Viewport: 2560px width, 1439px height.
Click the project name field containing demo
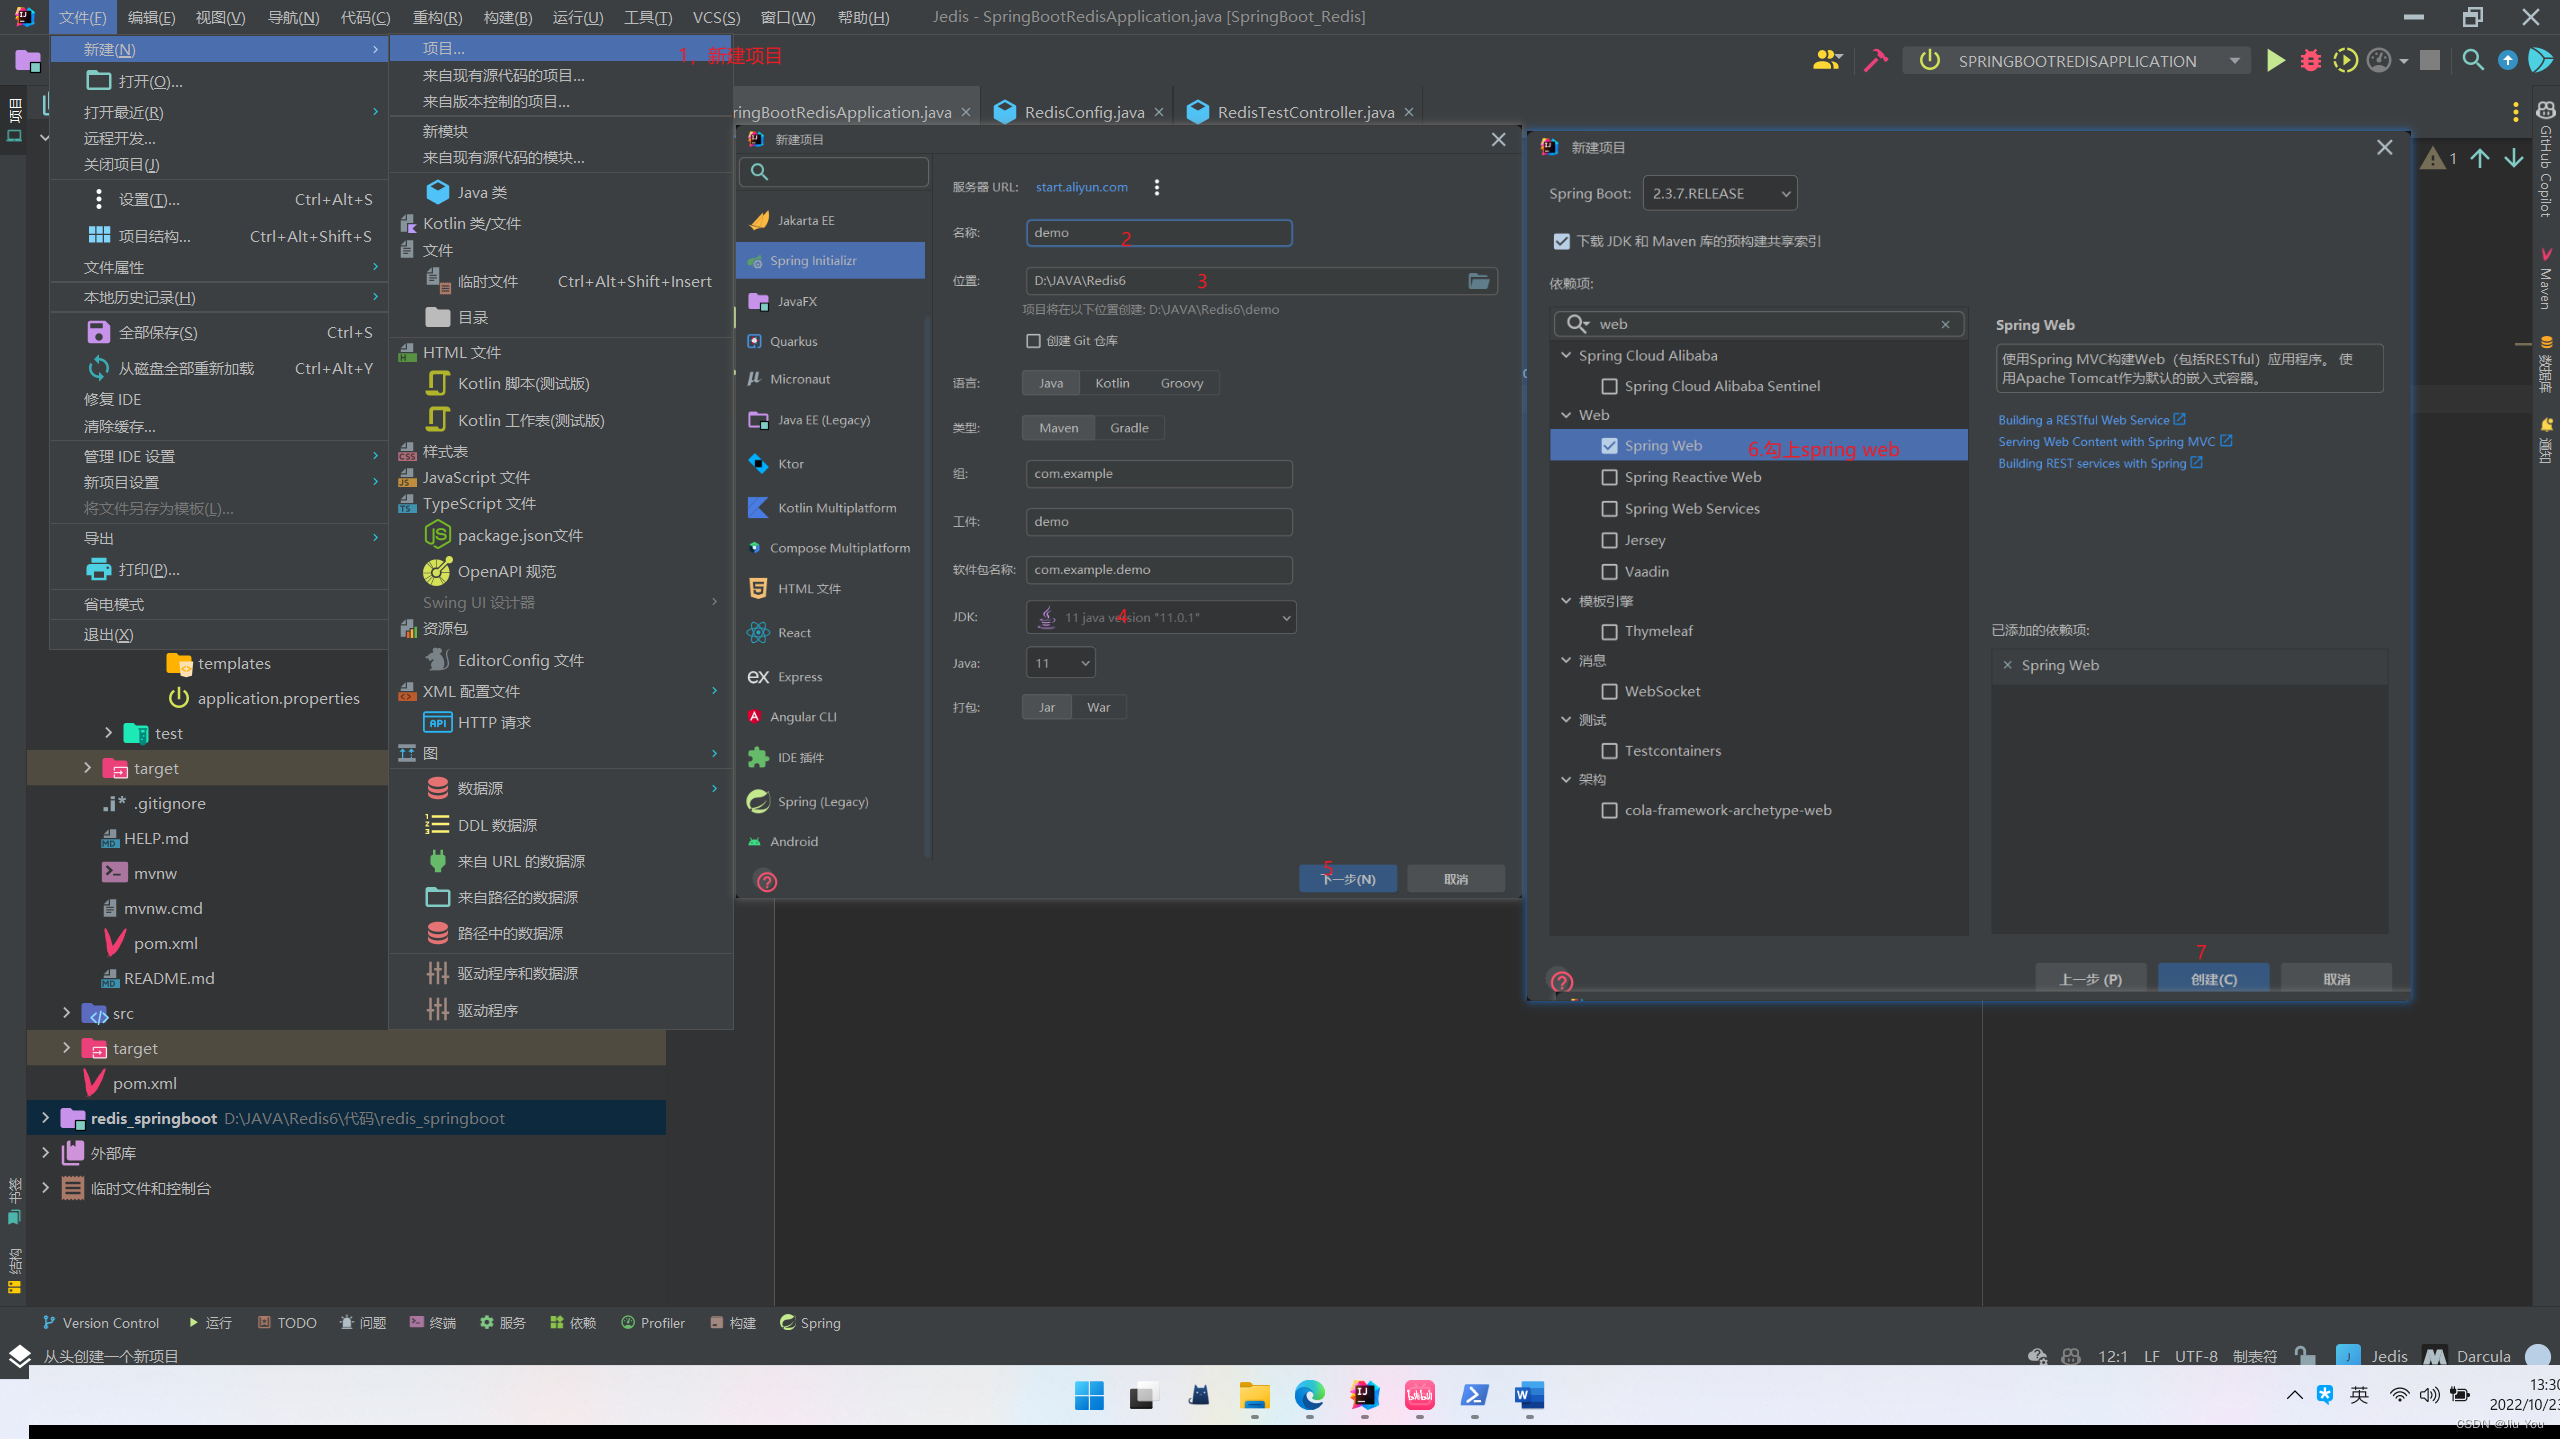pyautogui.click(x=1158, y=233)
